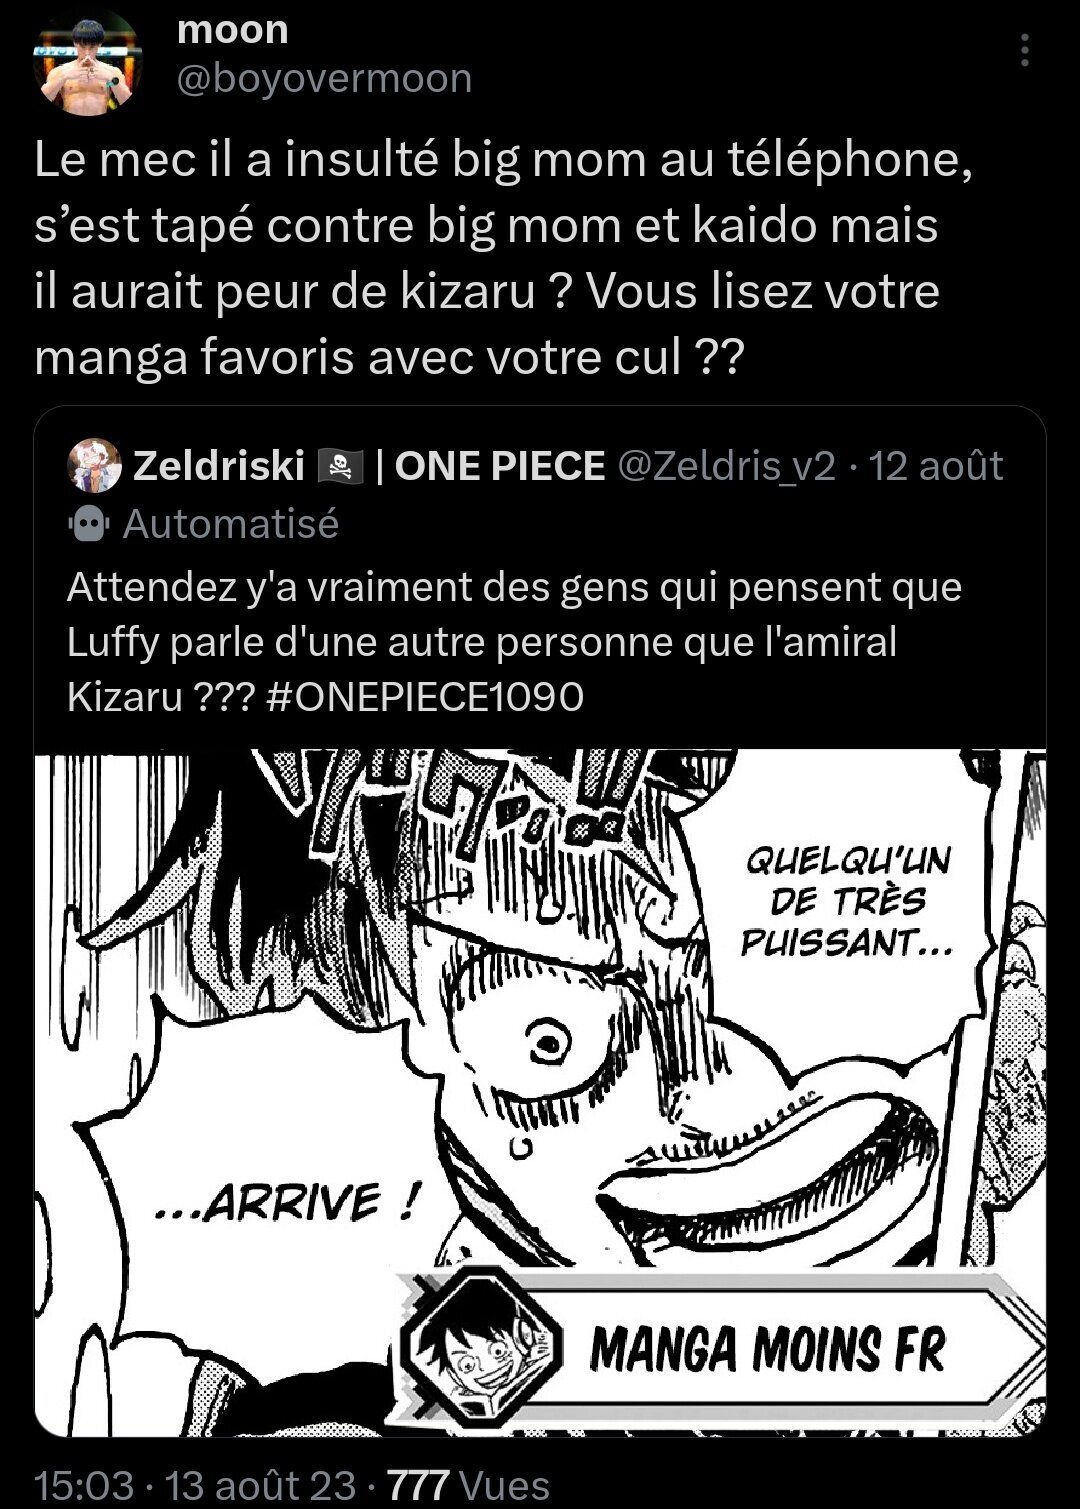Image resolution: width=1080 pixels, height=1509 pixels.
Task: Open the @Zeldris_v2 handle
Action: (x=728, y=466)
